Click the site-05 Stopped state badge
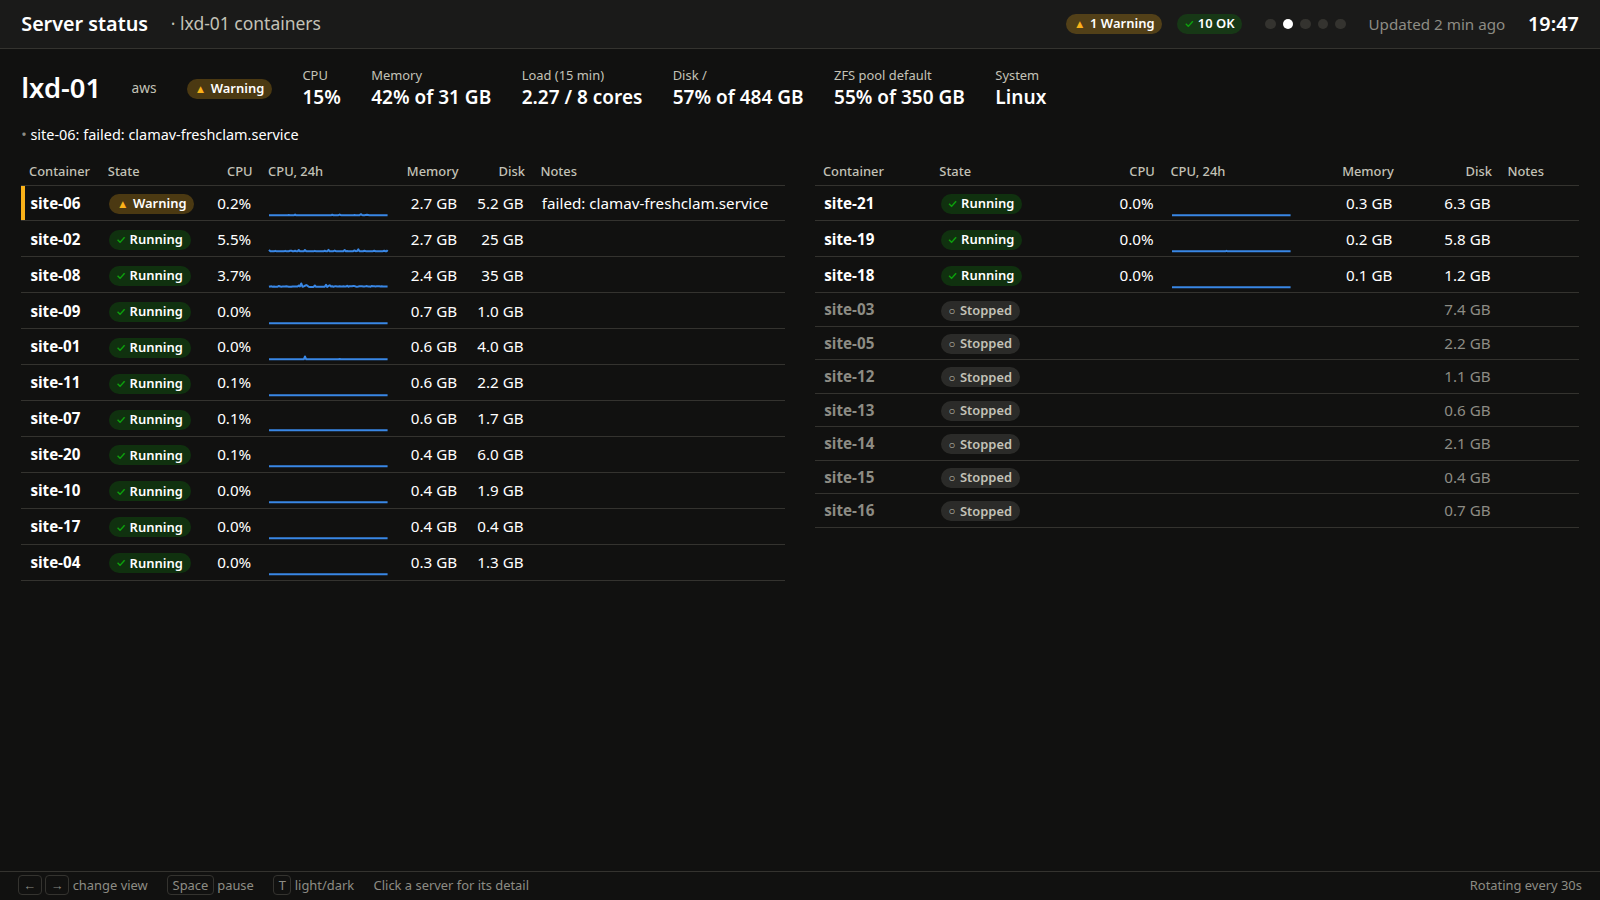 980,344
